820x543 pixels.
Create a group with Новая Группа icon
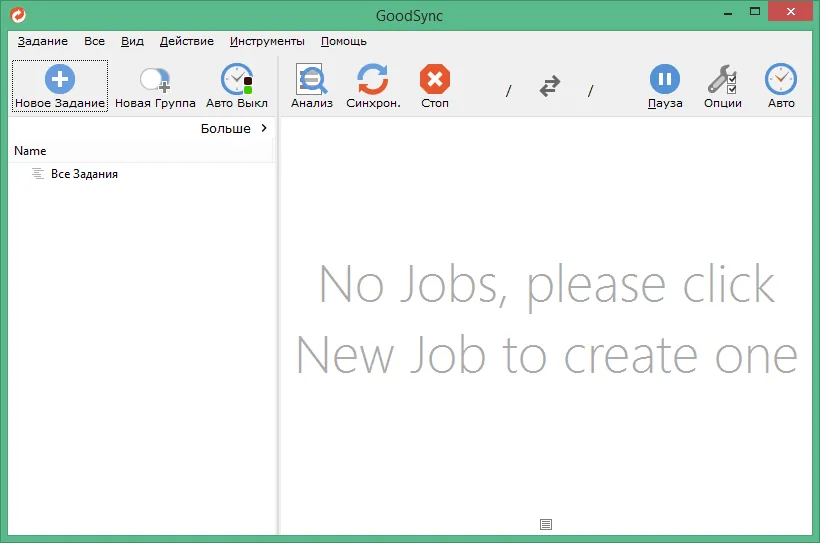point(155,80)
